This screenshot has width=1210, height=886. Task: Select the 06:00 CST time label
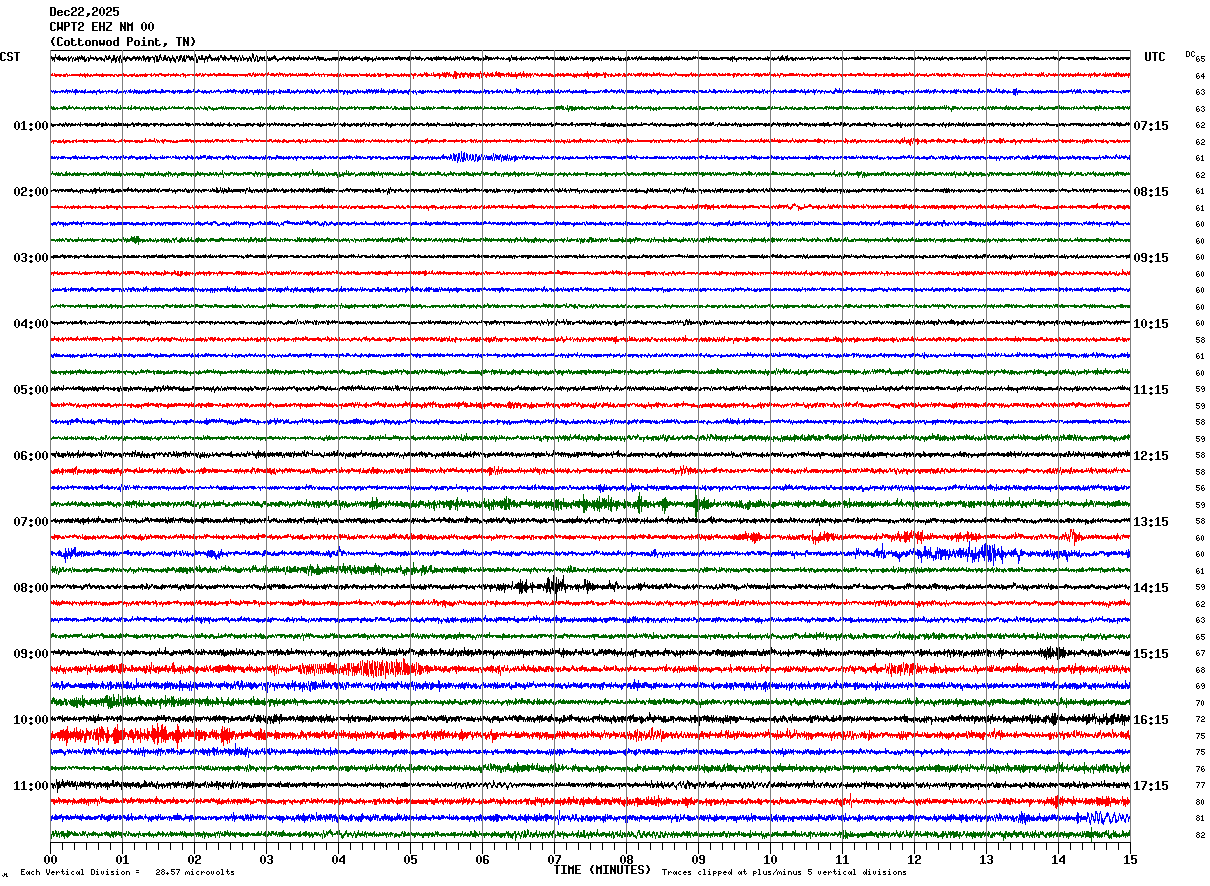click(x=31, y=456)
